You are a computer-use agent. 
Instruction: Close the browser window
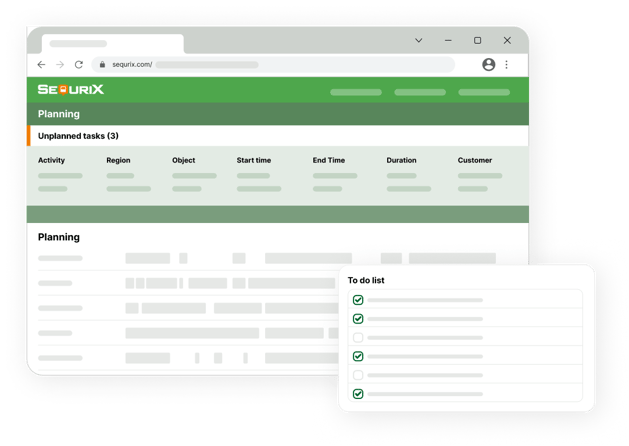507,41
